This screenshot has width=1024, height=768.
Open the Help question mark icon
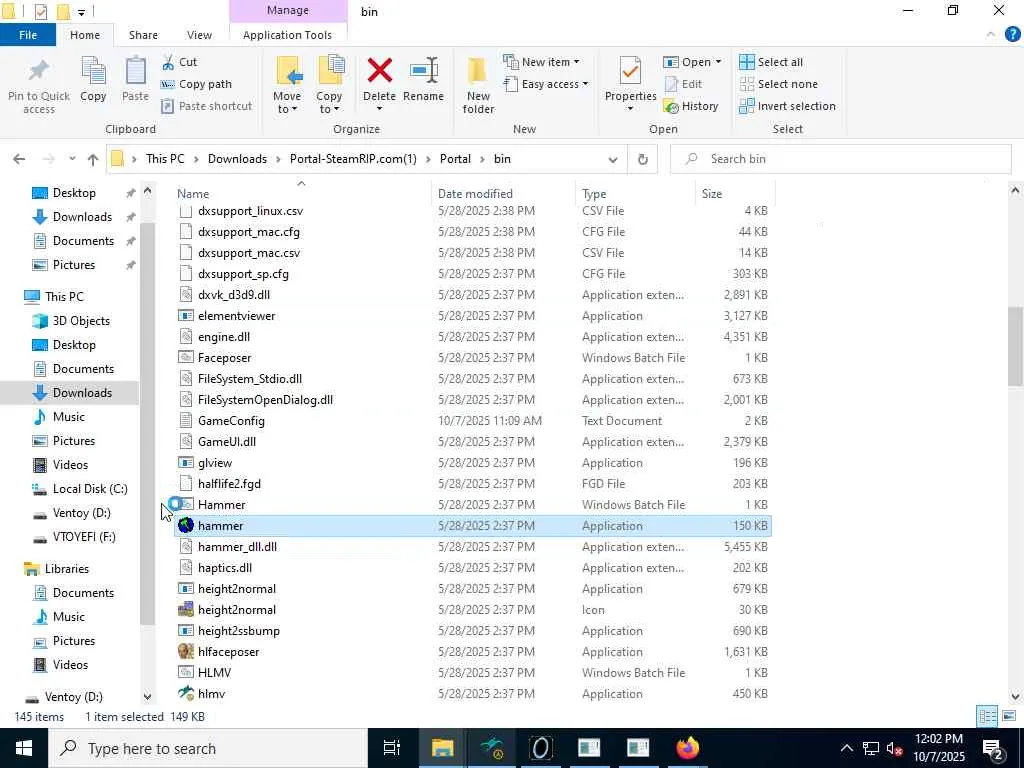(1012, 35)
